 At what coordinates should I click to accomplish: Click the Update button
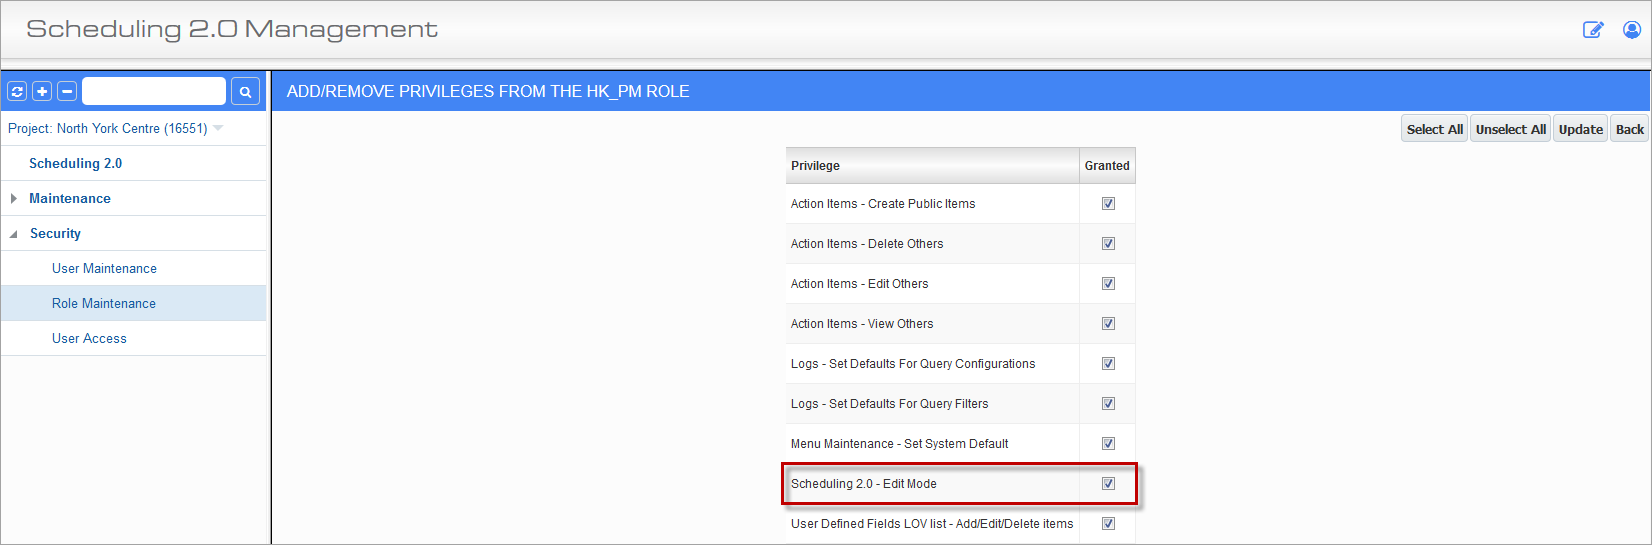[x=1580, y=129]
